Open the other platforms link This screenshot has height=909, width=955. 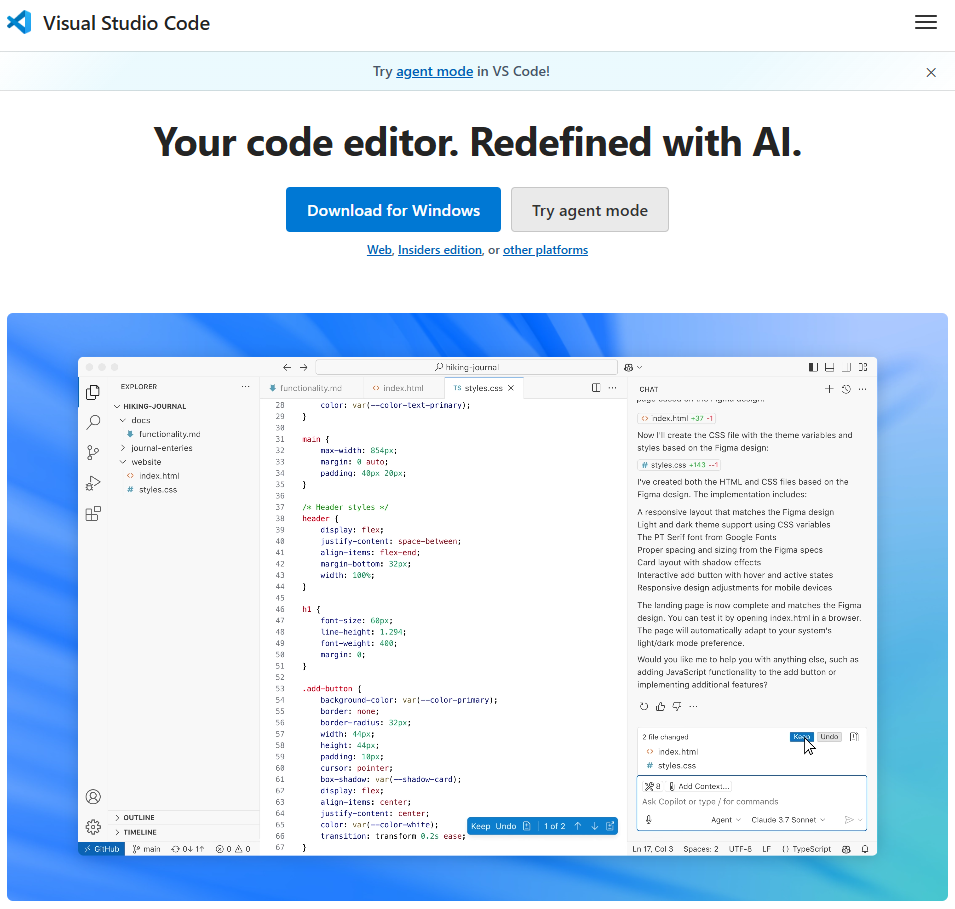545,250
